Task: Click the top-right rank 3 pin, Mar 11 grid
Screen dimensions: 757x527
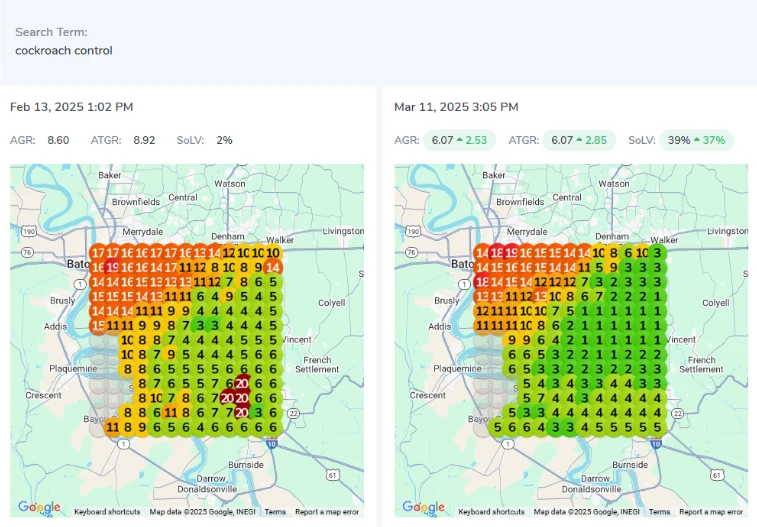Action: (656, 253)
